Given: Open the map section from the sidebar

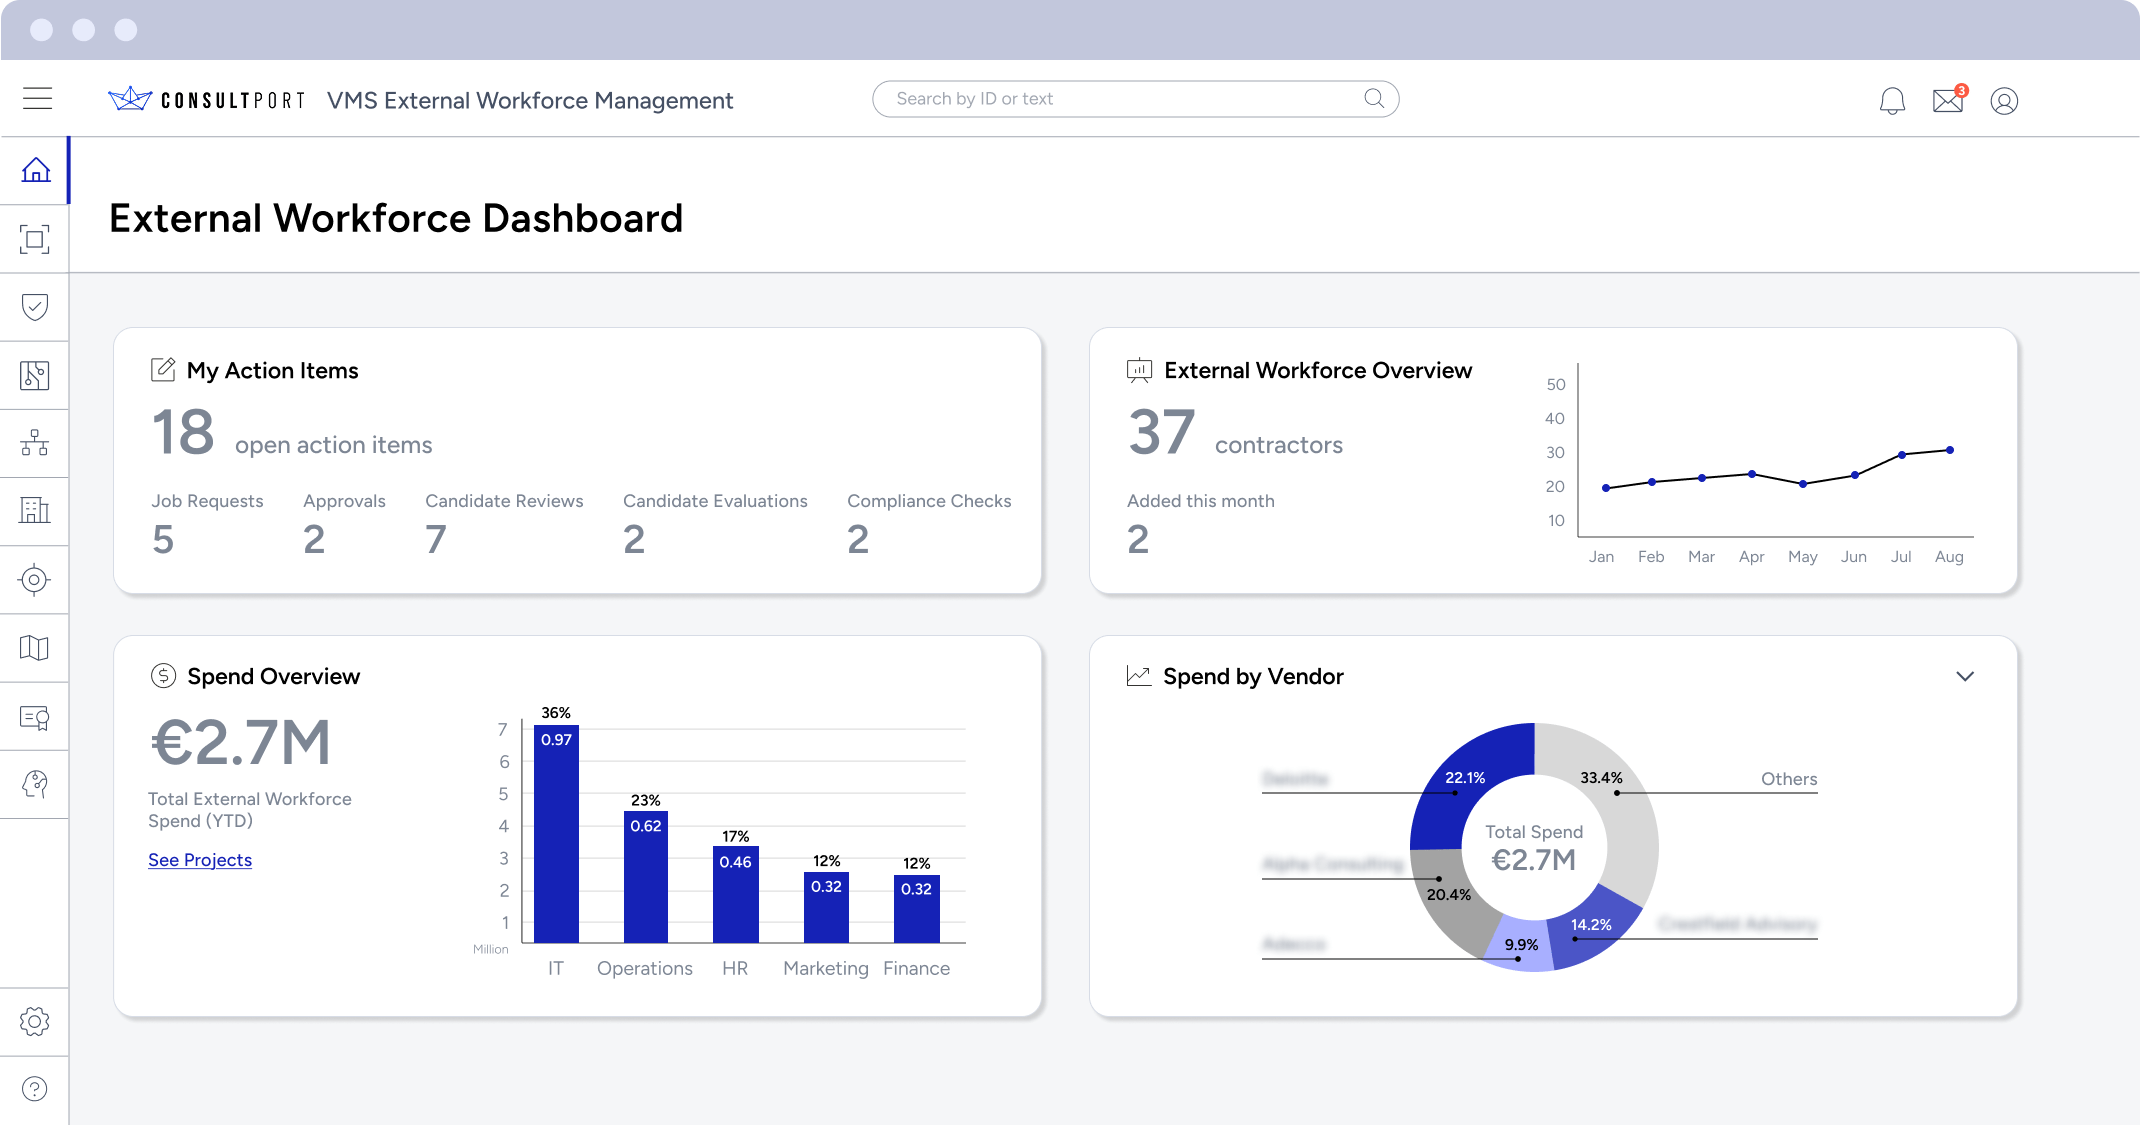Looking at the screenshot, I should point(35,648).
